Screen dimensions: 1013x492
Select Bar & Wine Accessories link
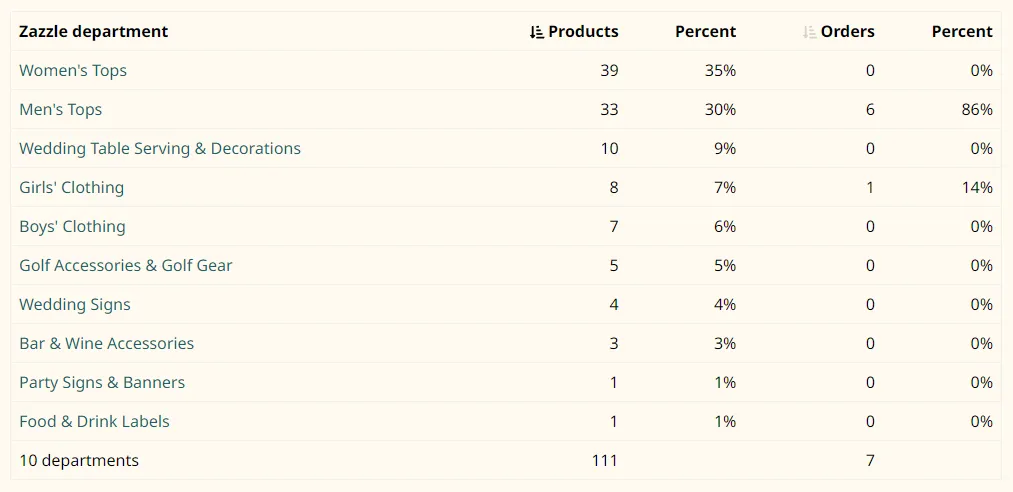(x=107, y=344)
